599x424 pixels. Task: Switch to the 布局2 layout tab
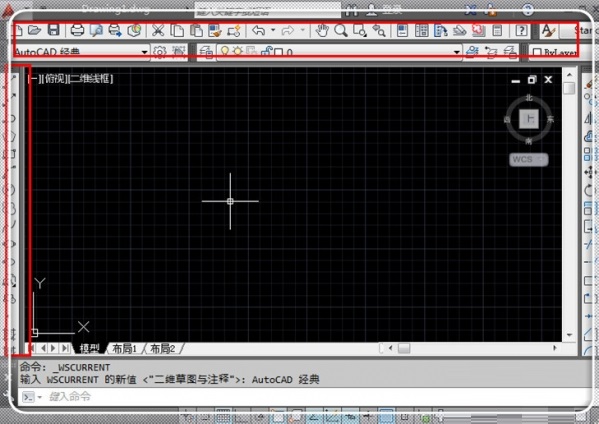[162, 348]
